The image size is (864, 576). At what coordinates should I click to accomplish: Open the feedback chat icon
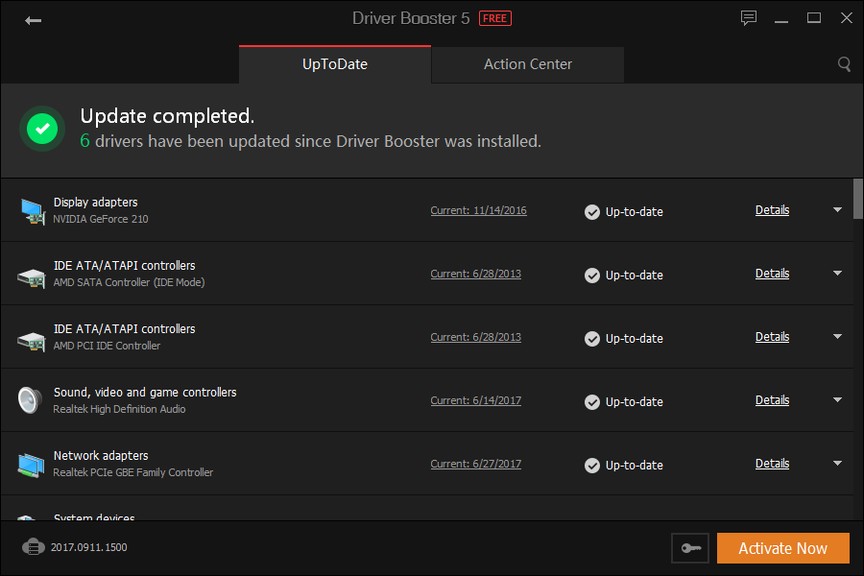(x=748, y=18)
